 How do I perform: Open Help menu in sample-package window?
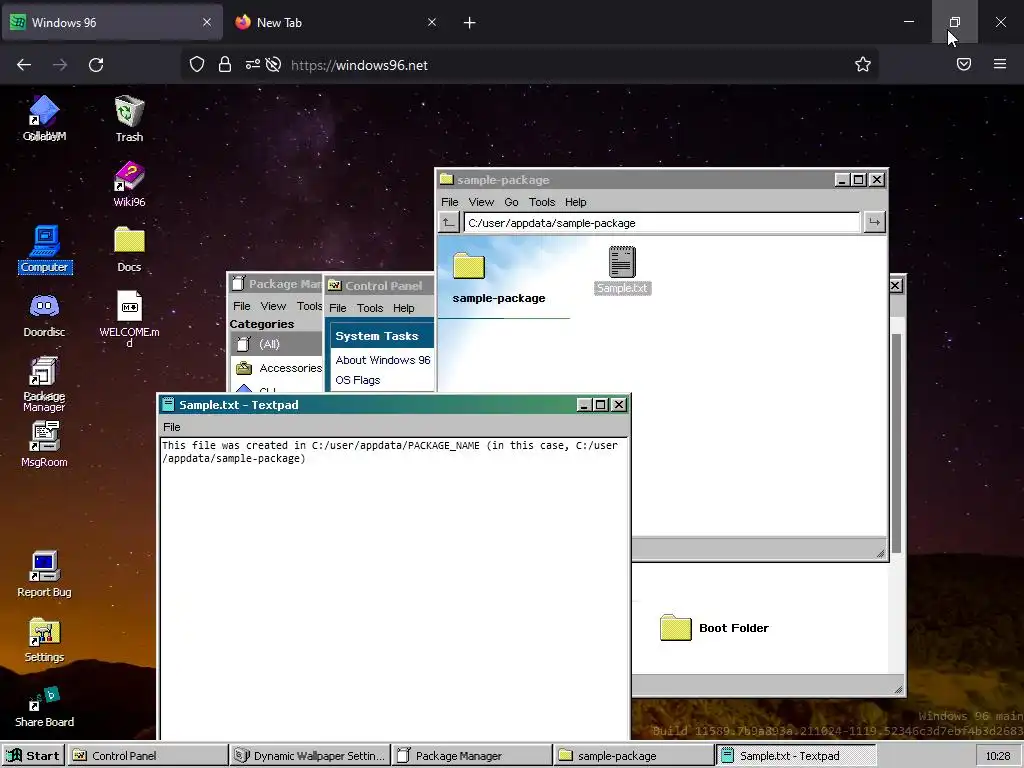tap(575, 202)
